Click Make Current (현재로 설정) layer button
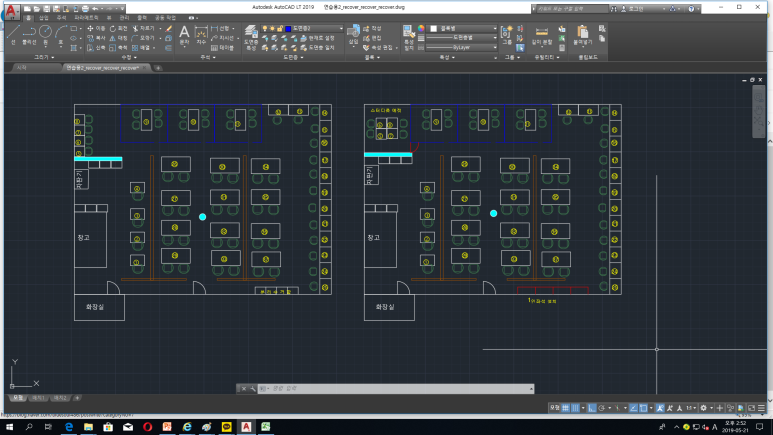 pos(317,38)
